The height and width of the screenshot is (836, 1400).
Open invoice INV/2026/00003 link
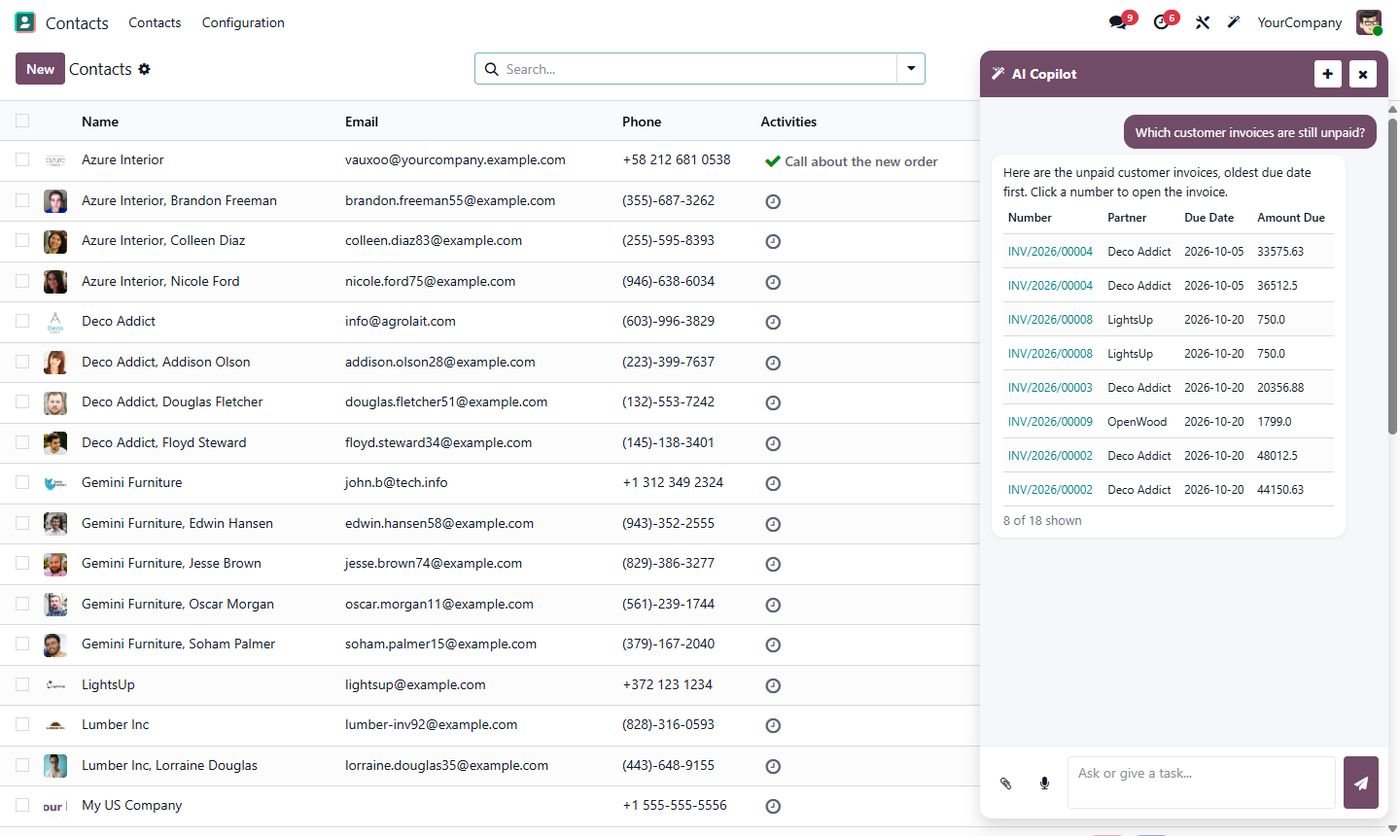1050,388
